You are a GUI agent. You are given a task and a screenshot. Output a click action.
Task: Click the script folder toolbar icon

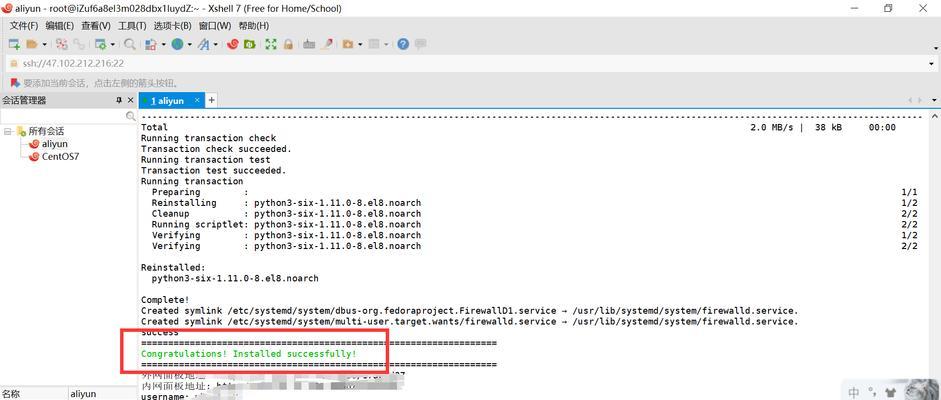[x=348, y=44]
